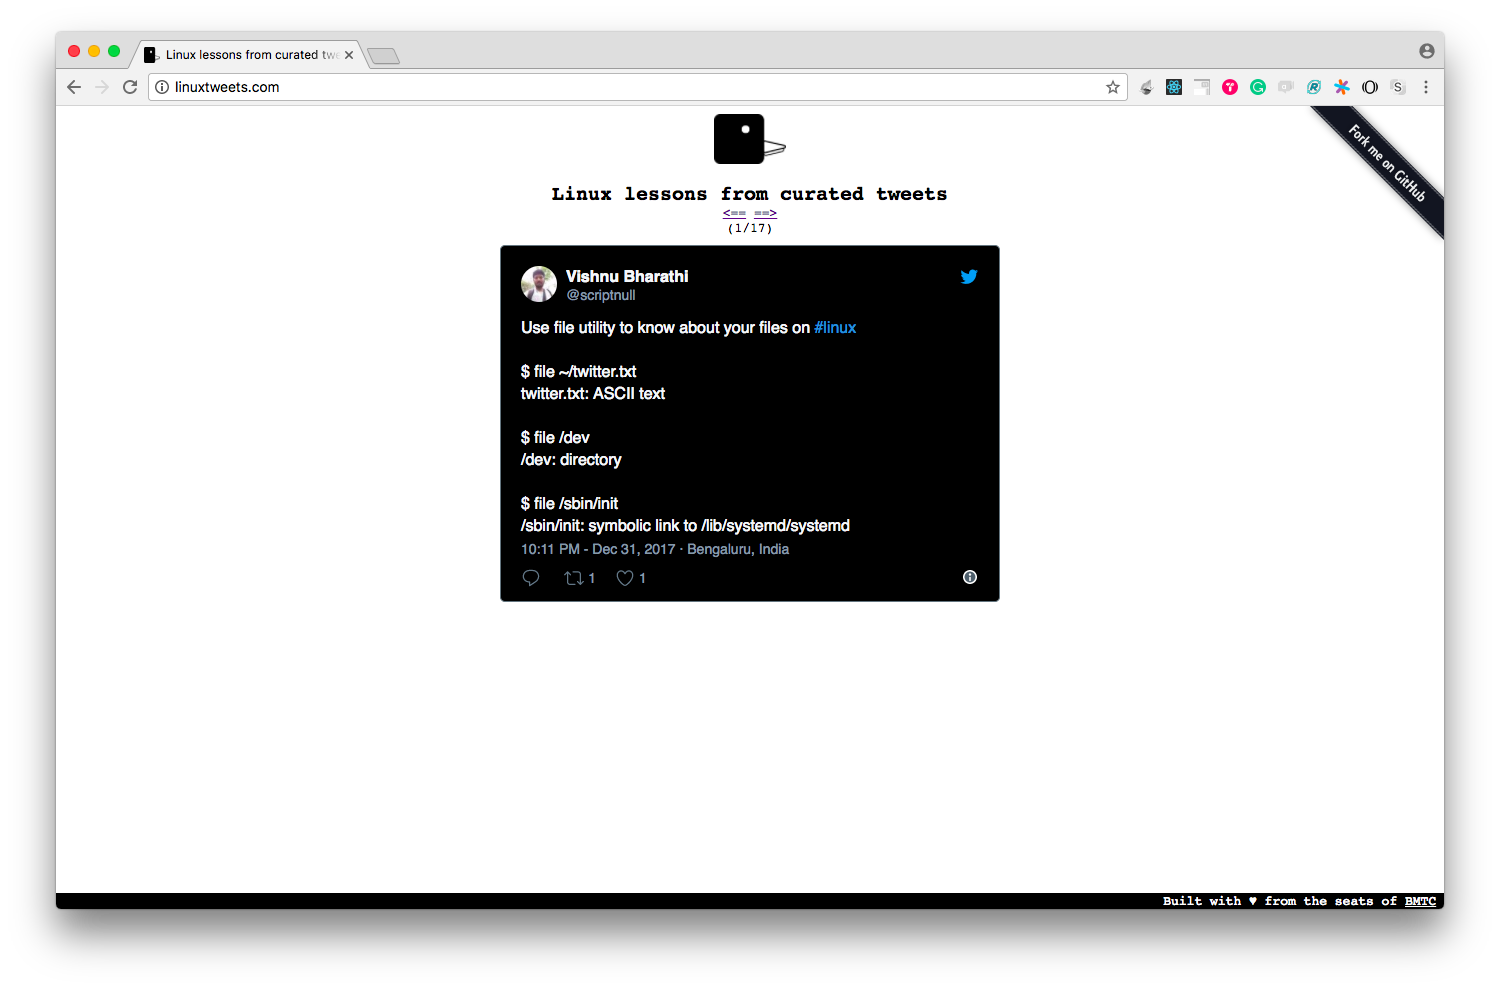The image size is (1500, 989).
Task: Reply to the tweet via speech bubble
Action: 531,578
